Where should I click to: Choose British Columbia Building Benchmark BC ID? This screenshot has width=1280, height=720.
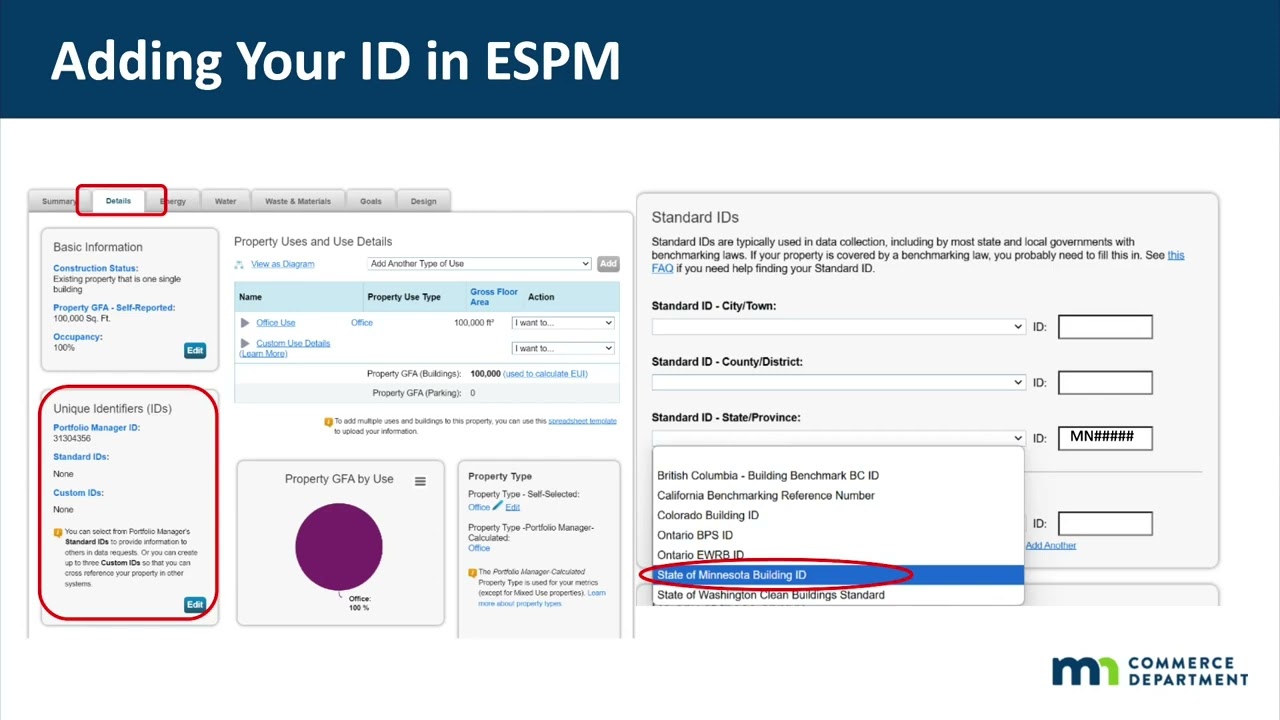(x=768, y=475)
